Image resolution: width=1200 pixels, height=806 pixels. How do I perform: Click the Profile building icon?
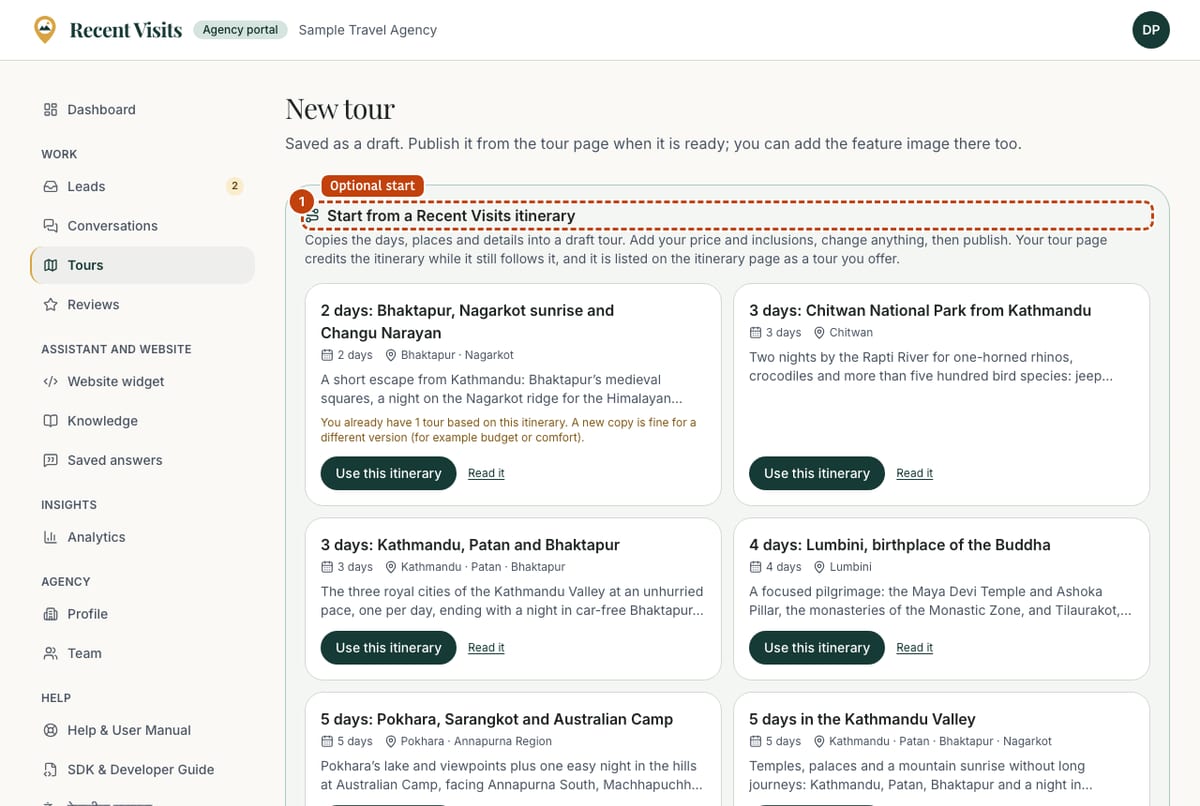(50, 614)
